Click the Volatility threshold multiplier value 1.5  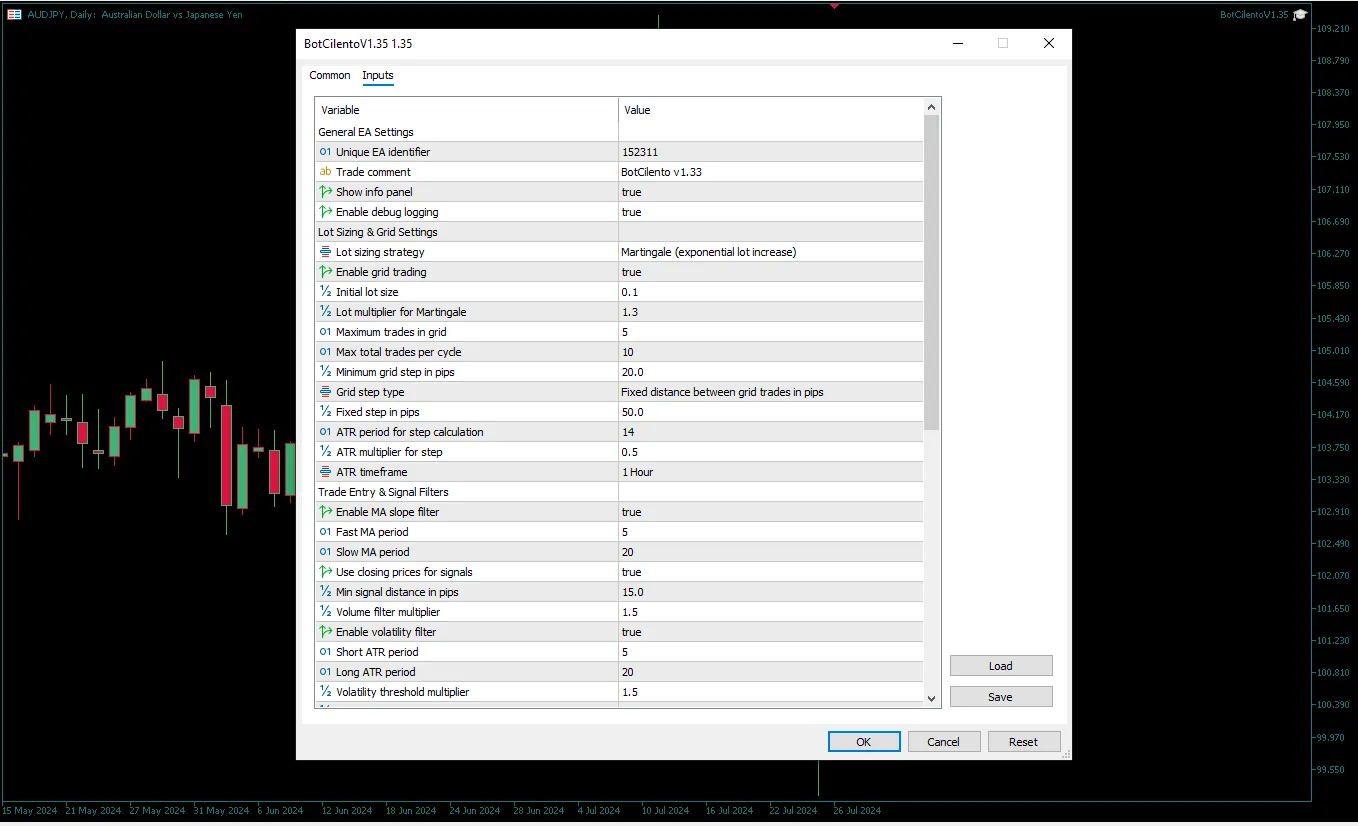pos(771,692)
